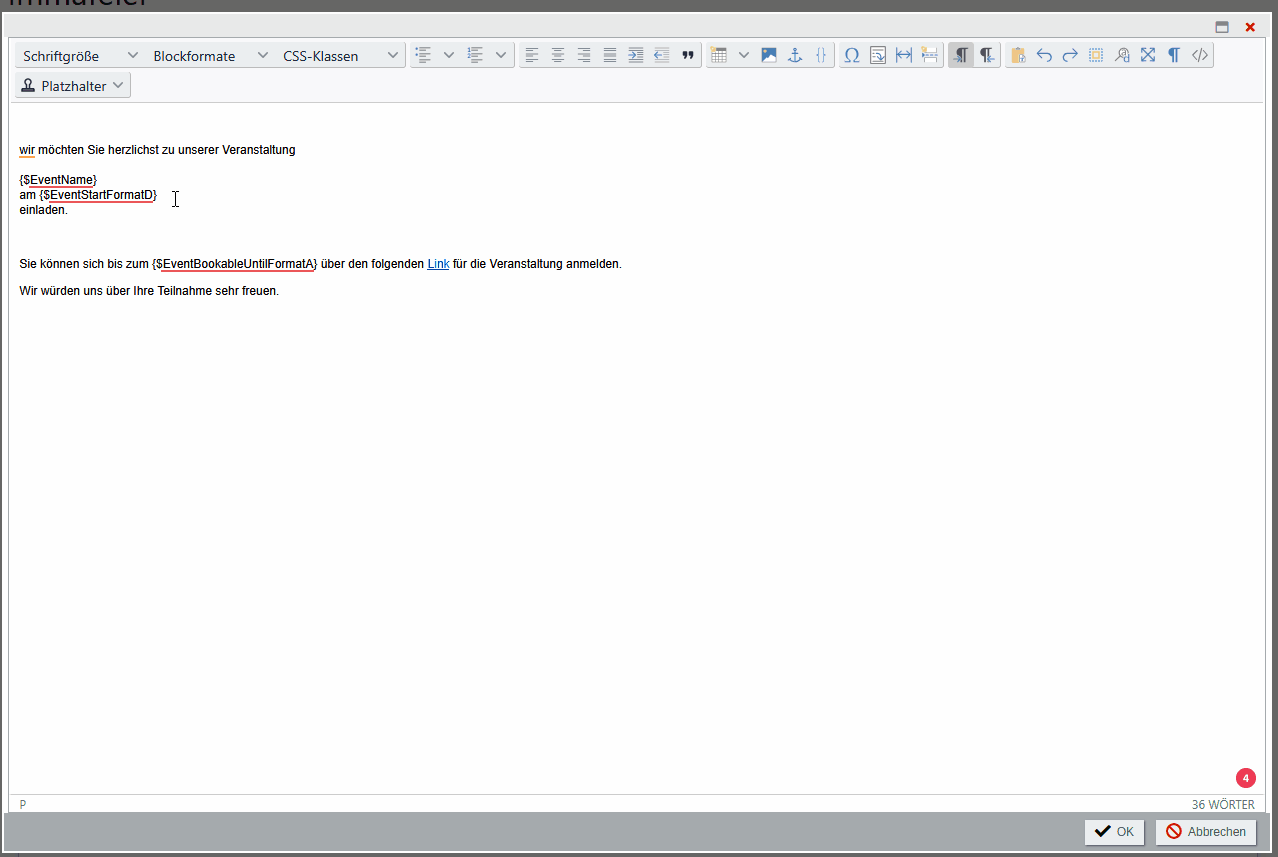Open find and replace tool
Screen dimensions: 1278x857
[1122, 56]
